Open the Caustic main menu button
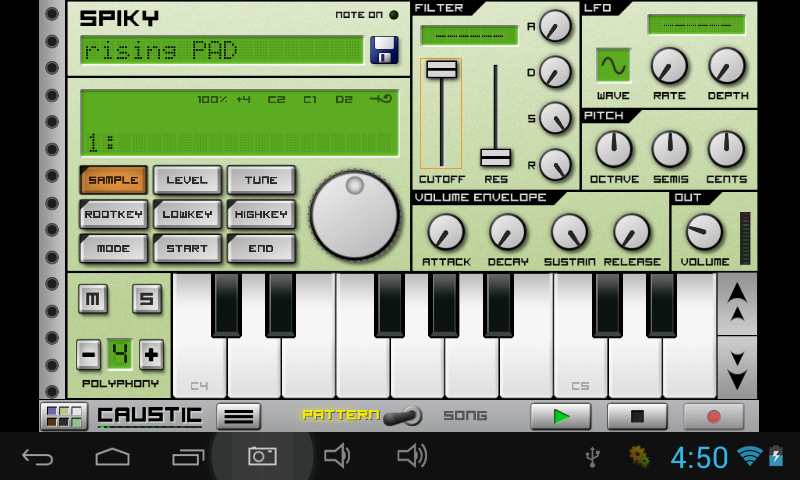 [x=238, y=416]
